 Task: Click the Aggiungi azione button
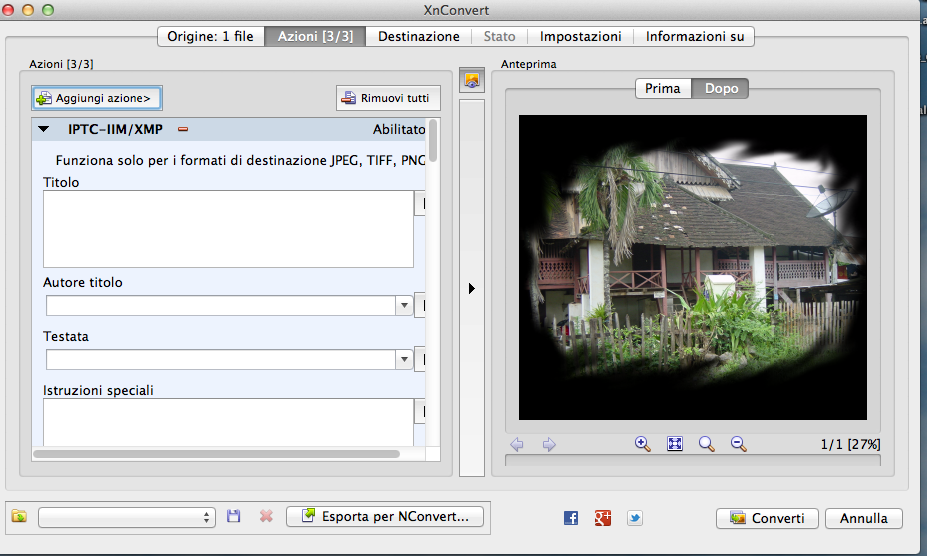pyautogui.click(x=97, y=98)
